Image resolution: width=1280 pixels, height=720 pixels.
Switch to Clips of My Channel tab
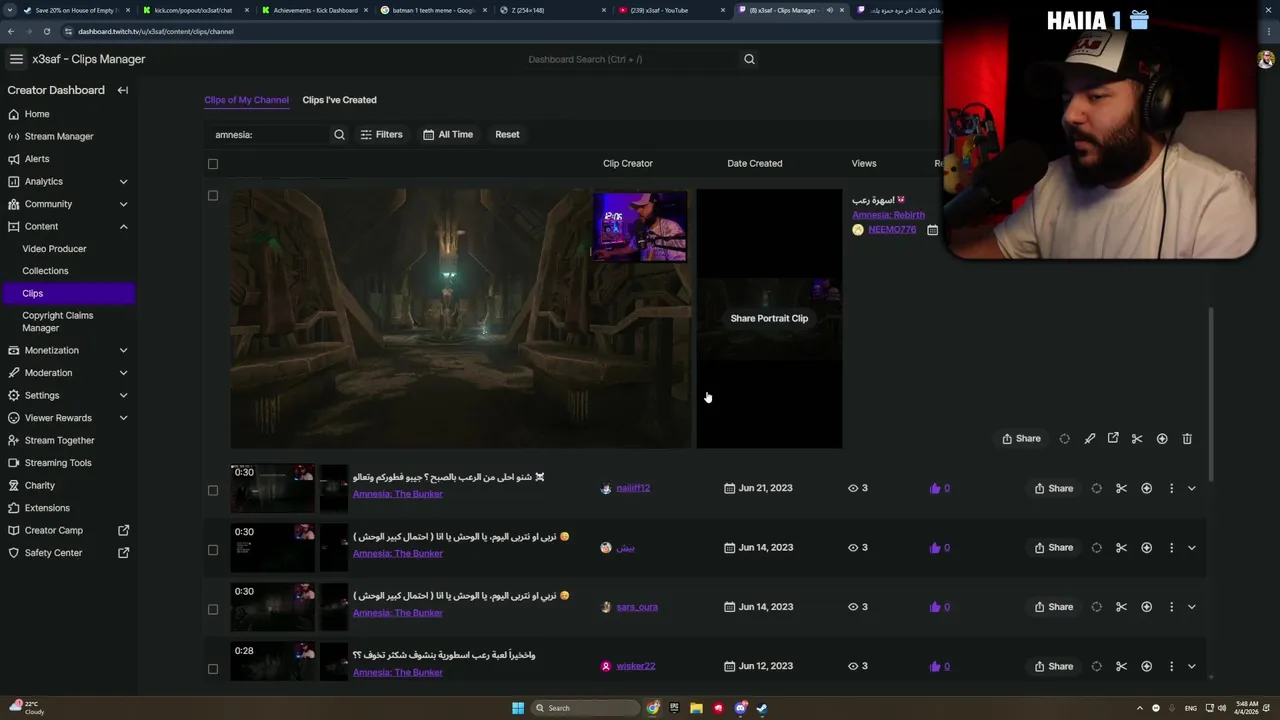(246, 100)
